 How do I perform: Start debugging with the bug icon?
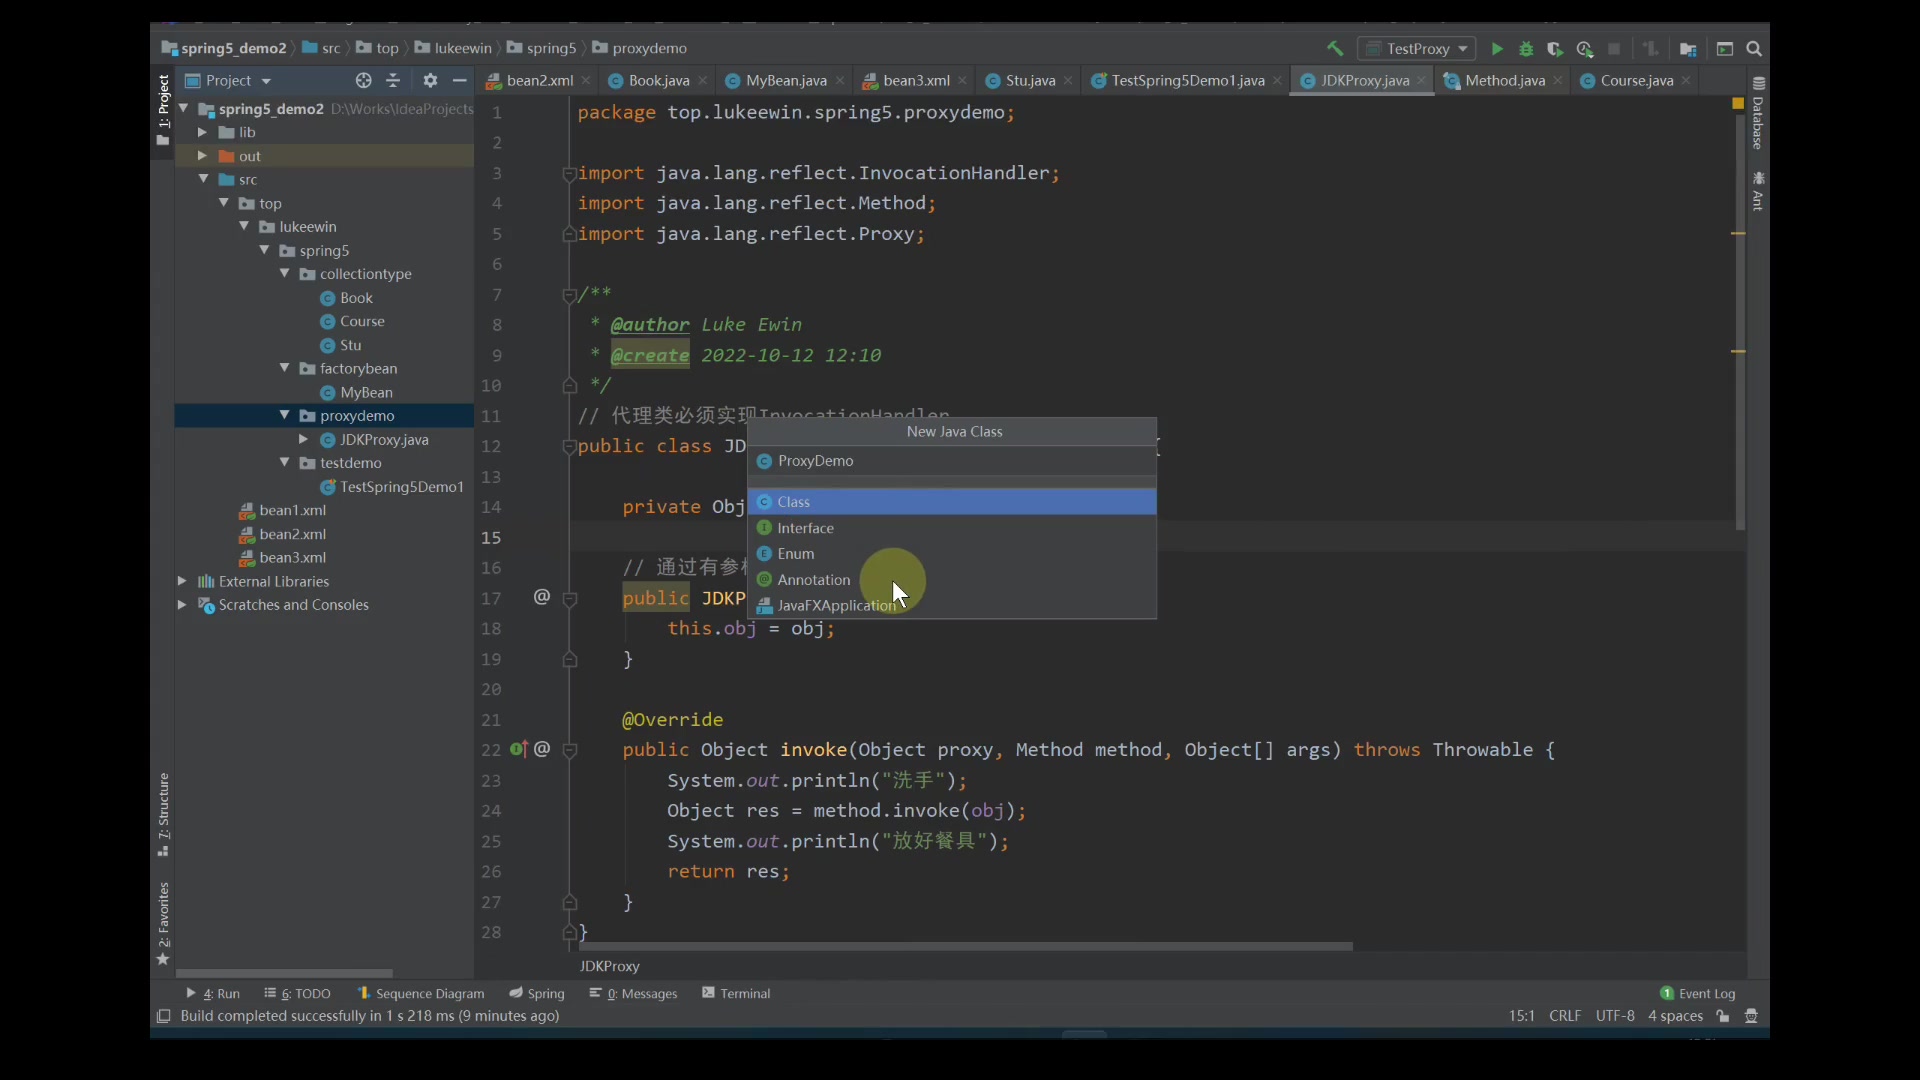(1526, 48)
